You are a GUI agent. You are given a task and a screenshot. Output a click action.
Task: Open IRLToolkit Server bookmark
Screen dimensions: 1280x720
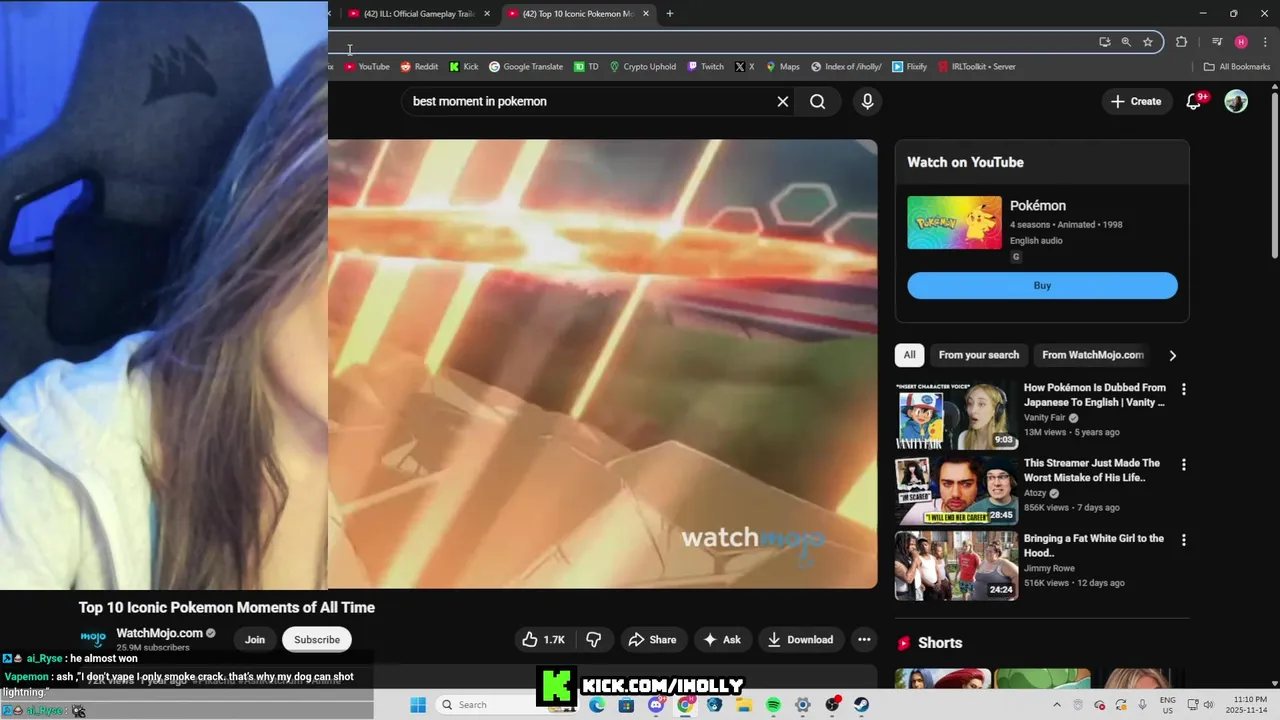[x=976, y=67]
